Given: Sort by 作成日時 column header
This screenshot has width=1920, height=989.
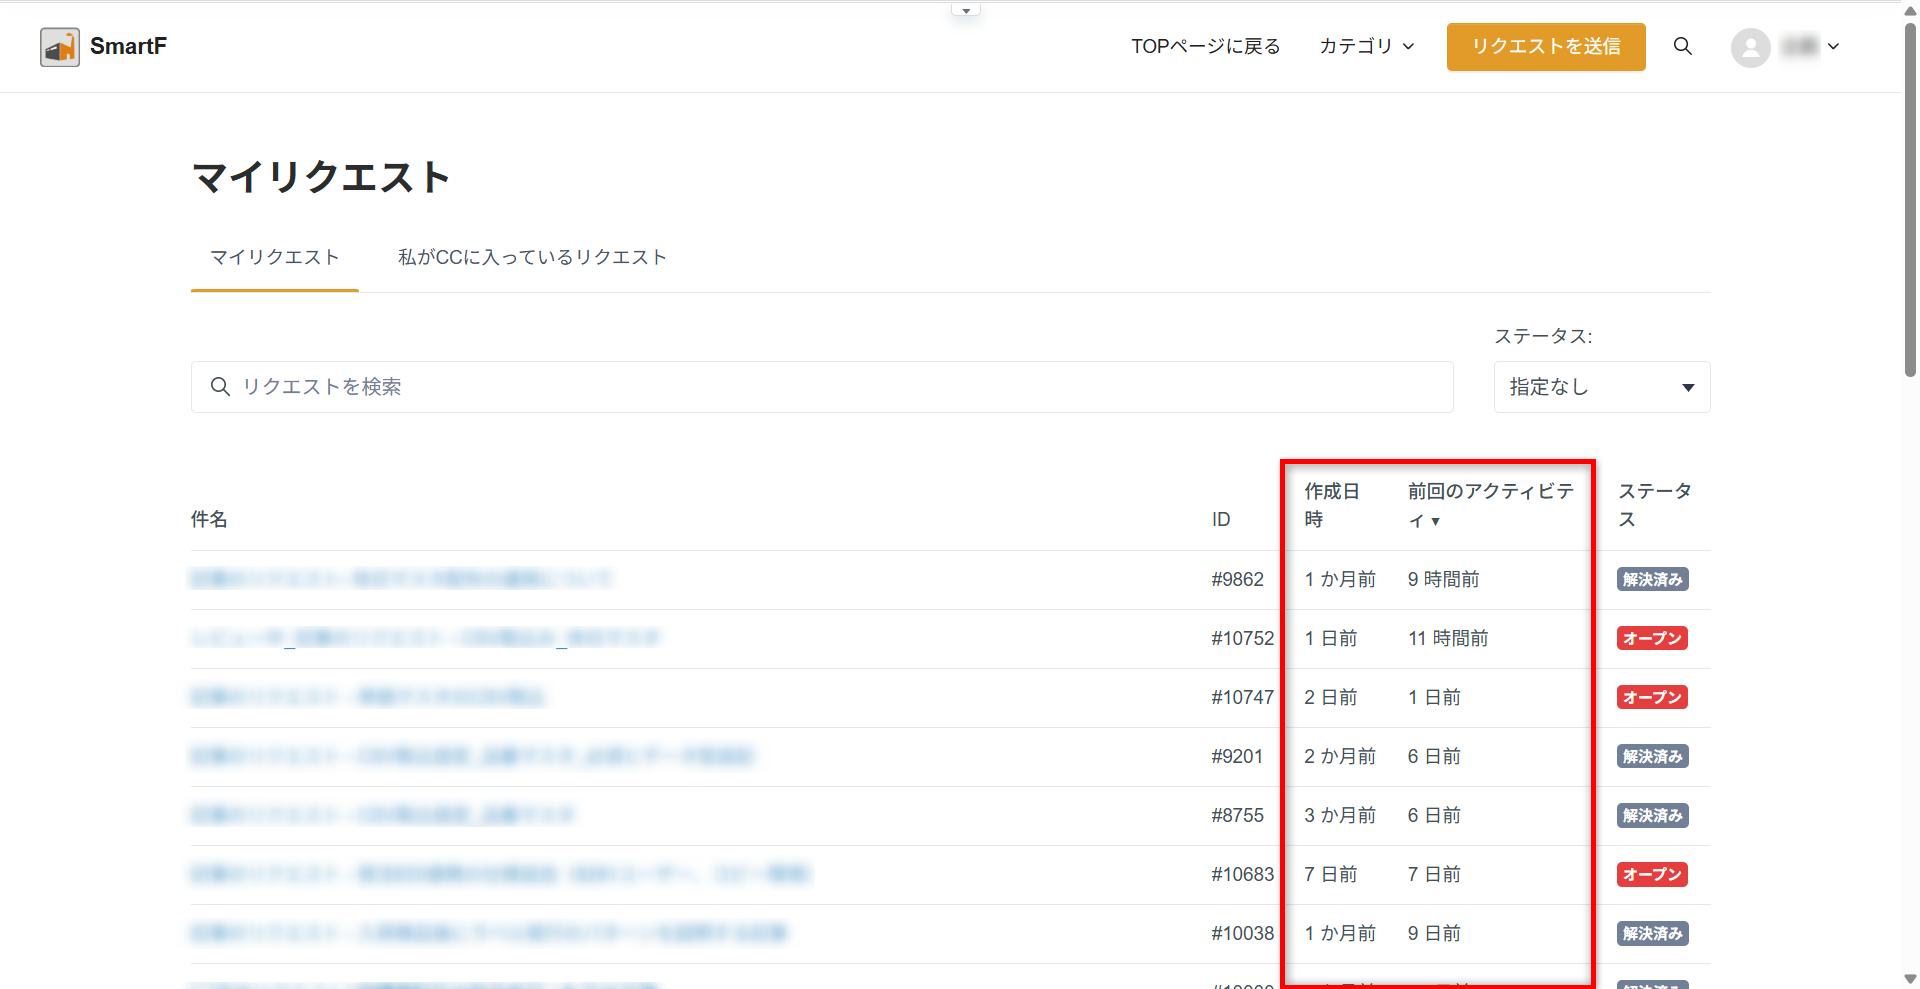Looking at the screenshot, I should click(1331, 505).
